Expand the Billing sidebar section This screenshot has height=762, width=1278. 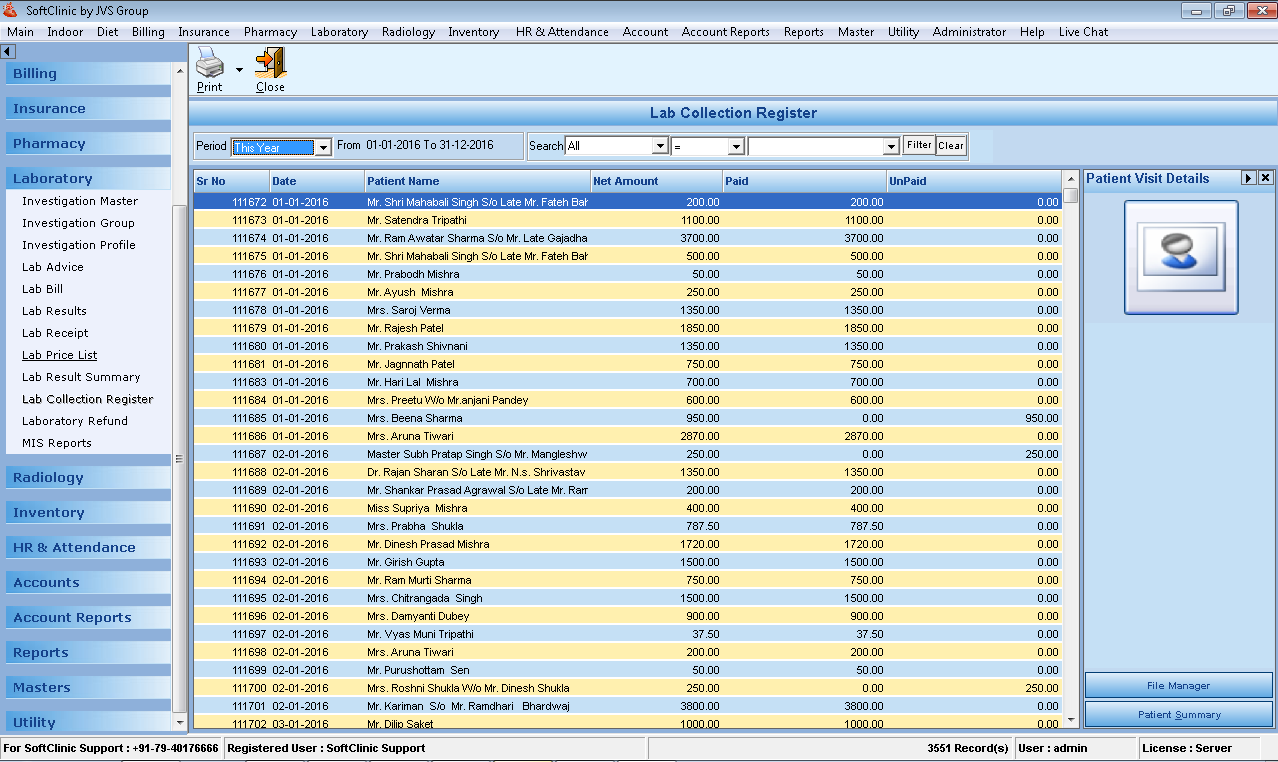pos(88,74)
